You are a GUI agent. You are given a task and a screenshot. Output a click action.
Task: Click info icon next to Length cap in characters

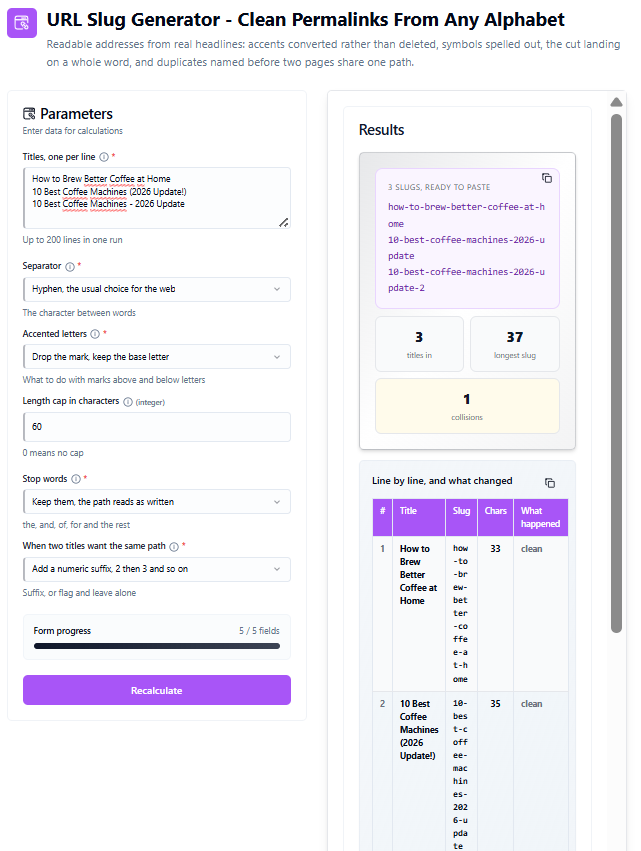(x=128, y=402)
